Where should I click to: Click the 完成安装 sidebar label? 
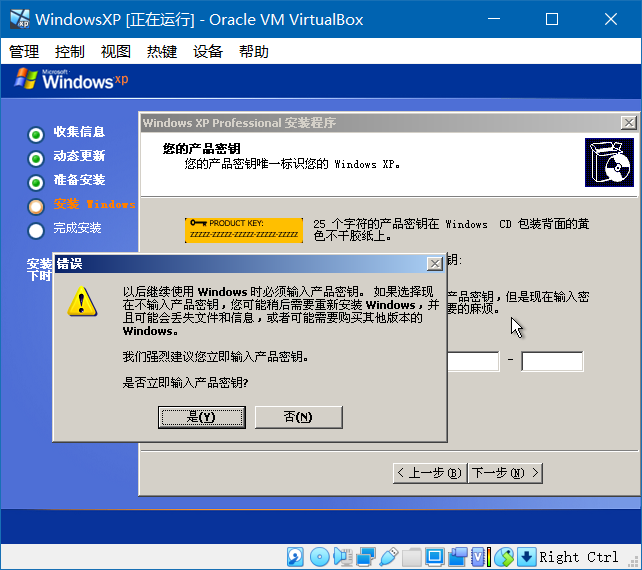(77, 228)
